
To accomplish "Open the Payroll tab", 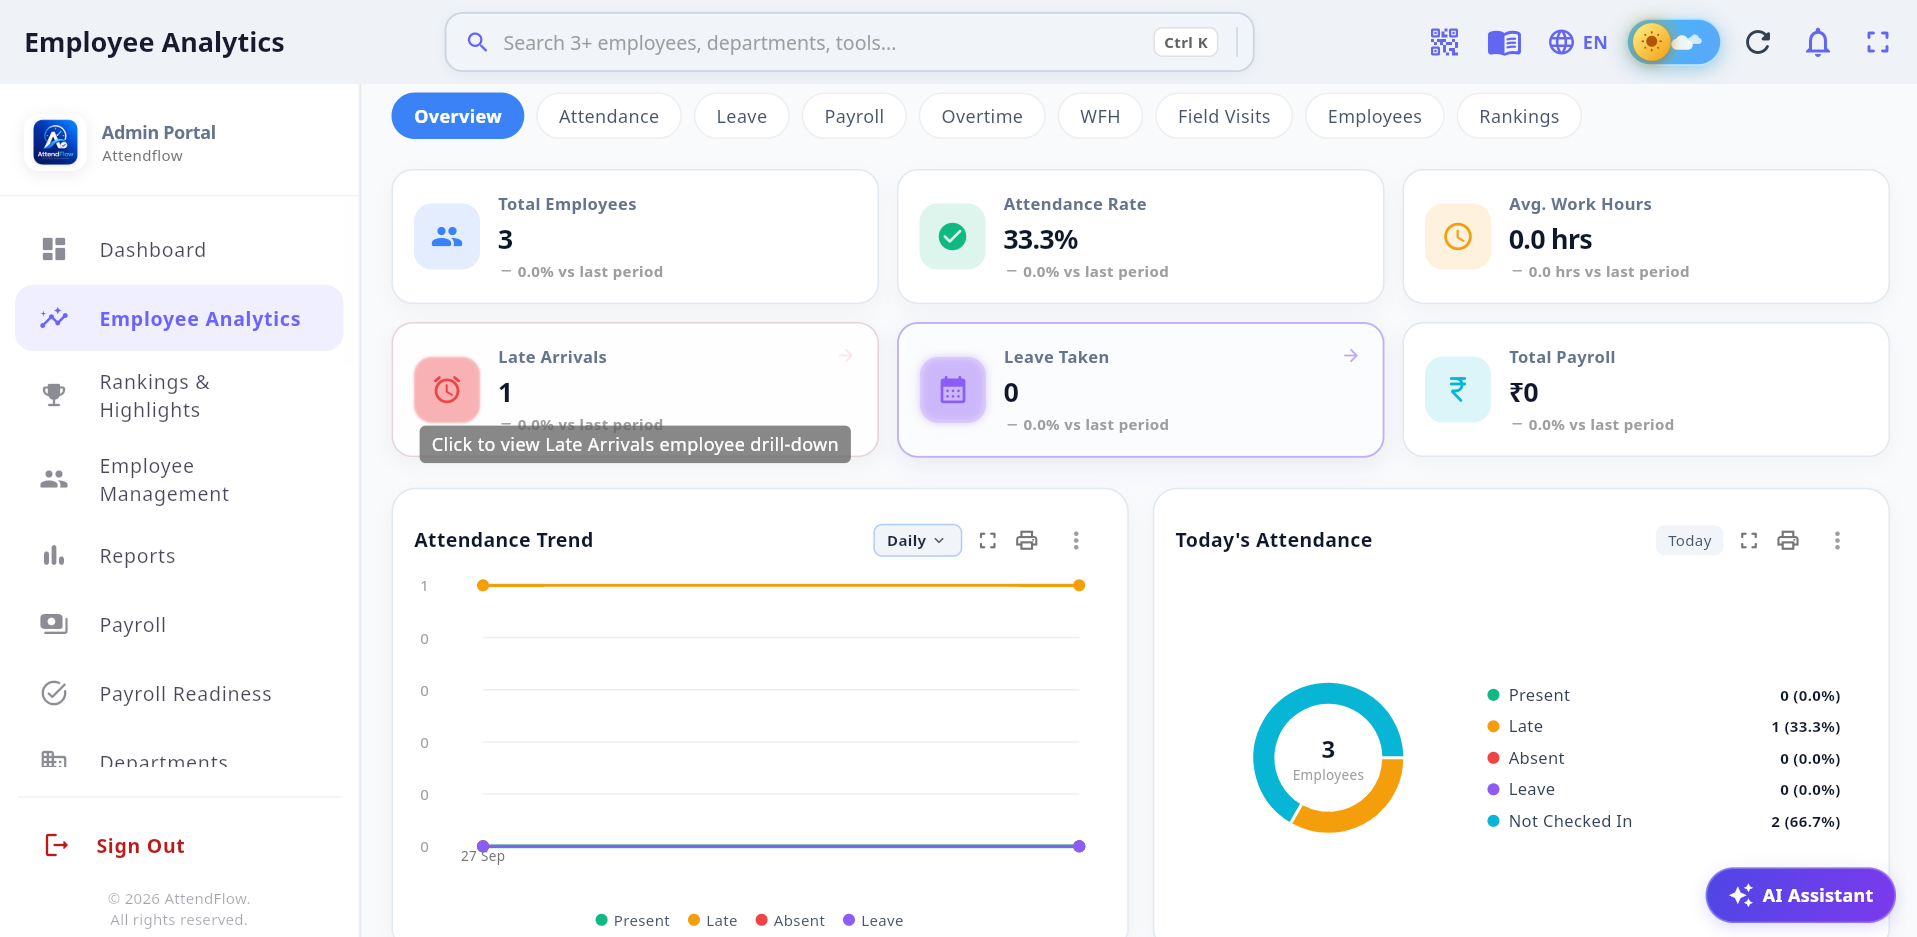I will pyautogui.click(x=854, y=116).
